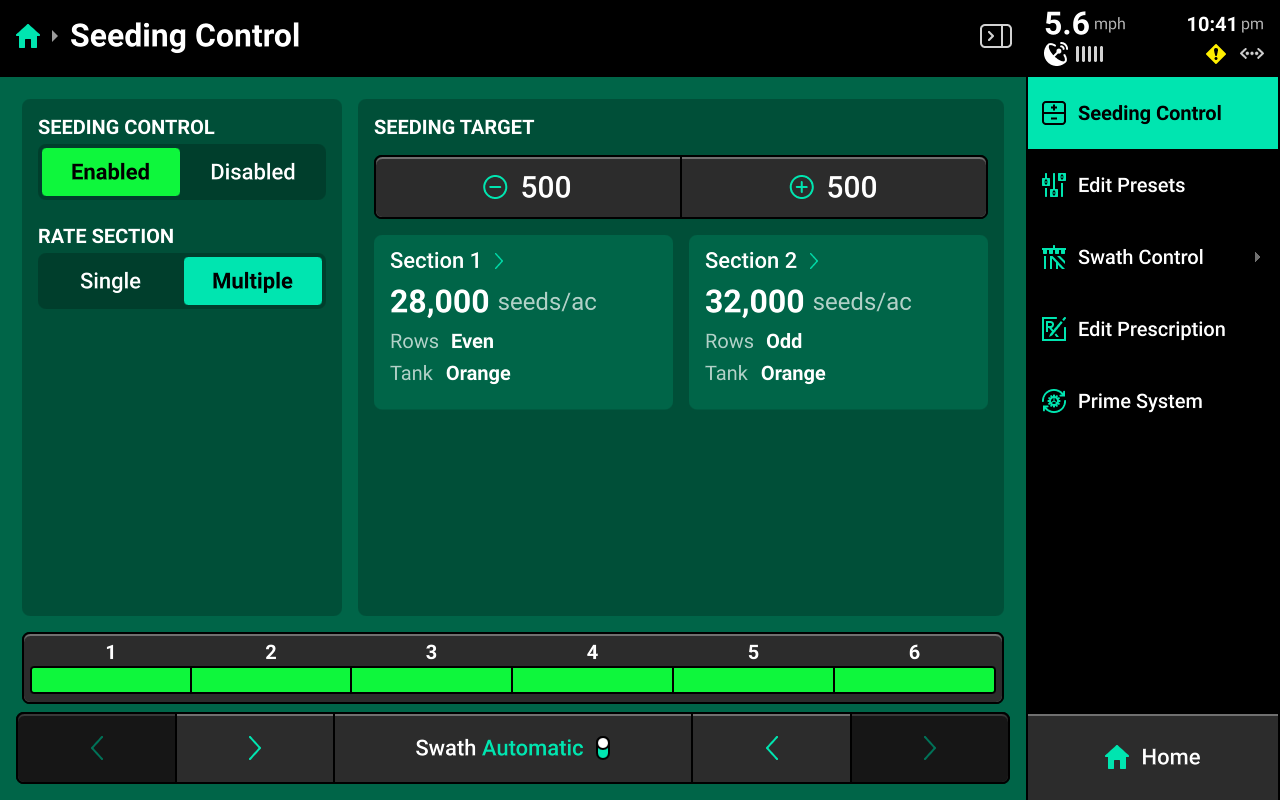This screenshot has width=1280, height=800.
Task: Click the RATE SECTION heading
Action: pos(106,236)
